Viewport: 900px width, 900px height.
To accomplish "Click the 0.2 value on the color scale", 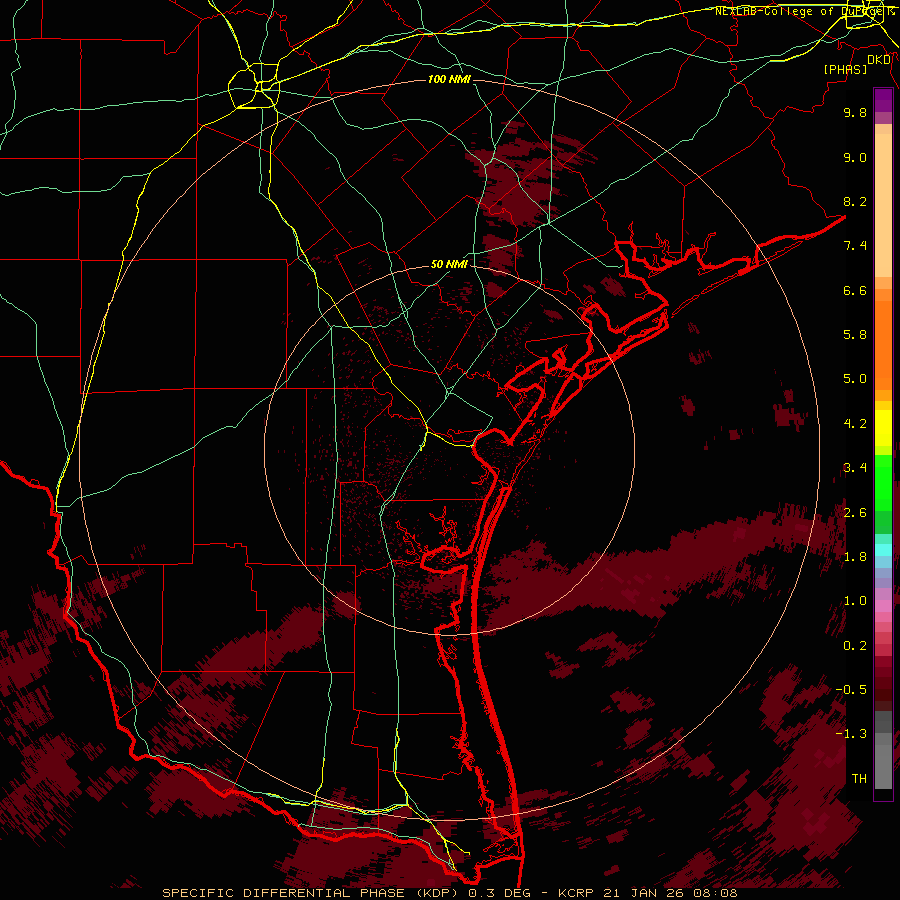I will click(x=855, y=646).
